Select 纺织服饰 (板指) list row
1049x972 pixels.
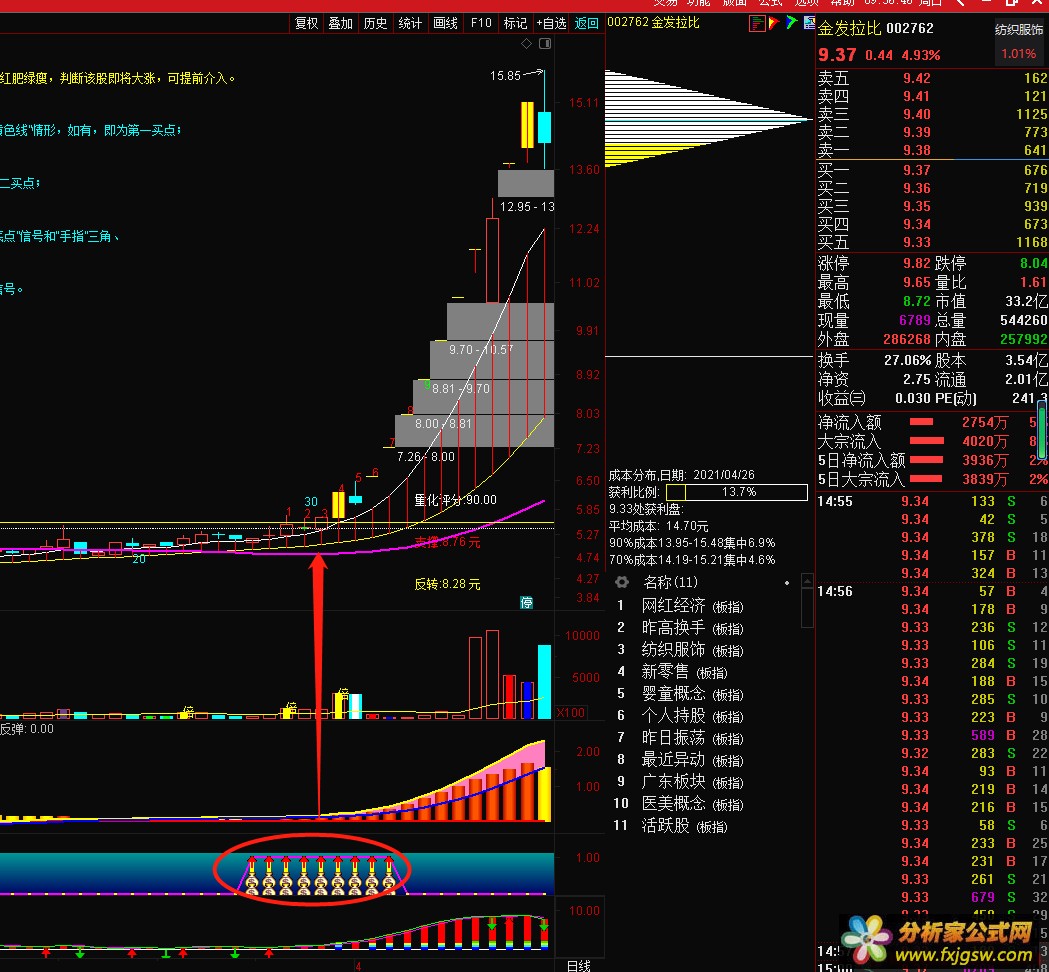click(x=692, y=650)
